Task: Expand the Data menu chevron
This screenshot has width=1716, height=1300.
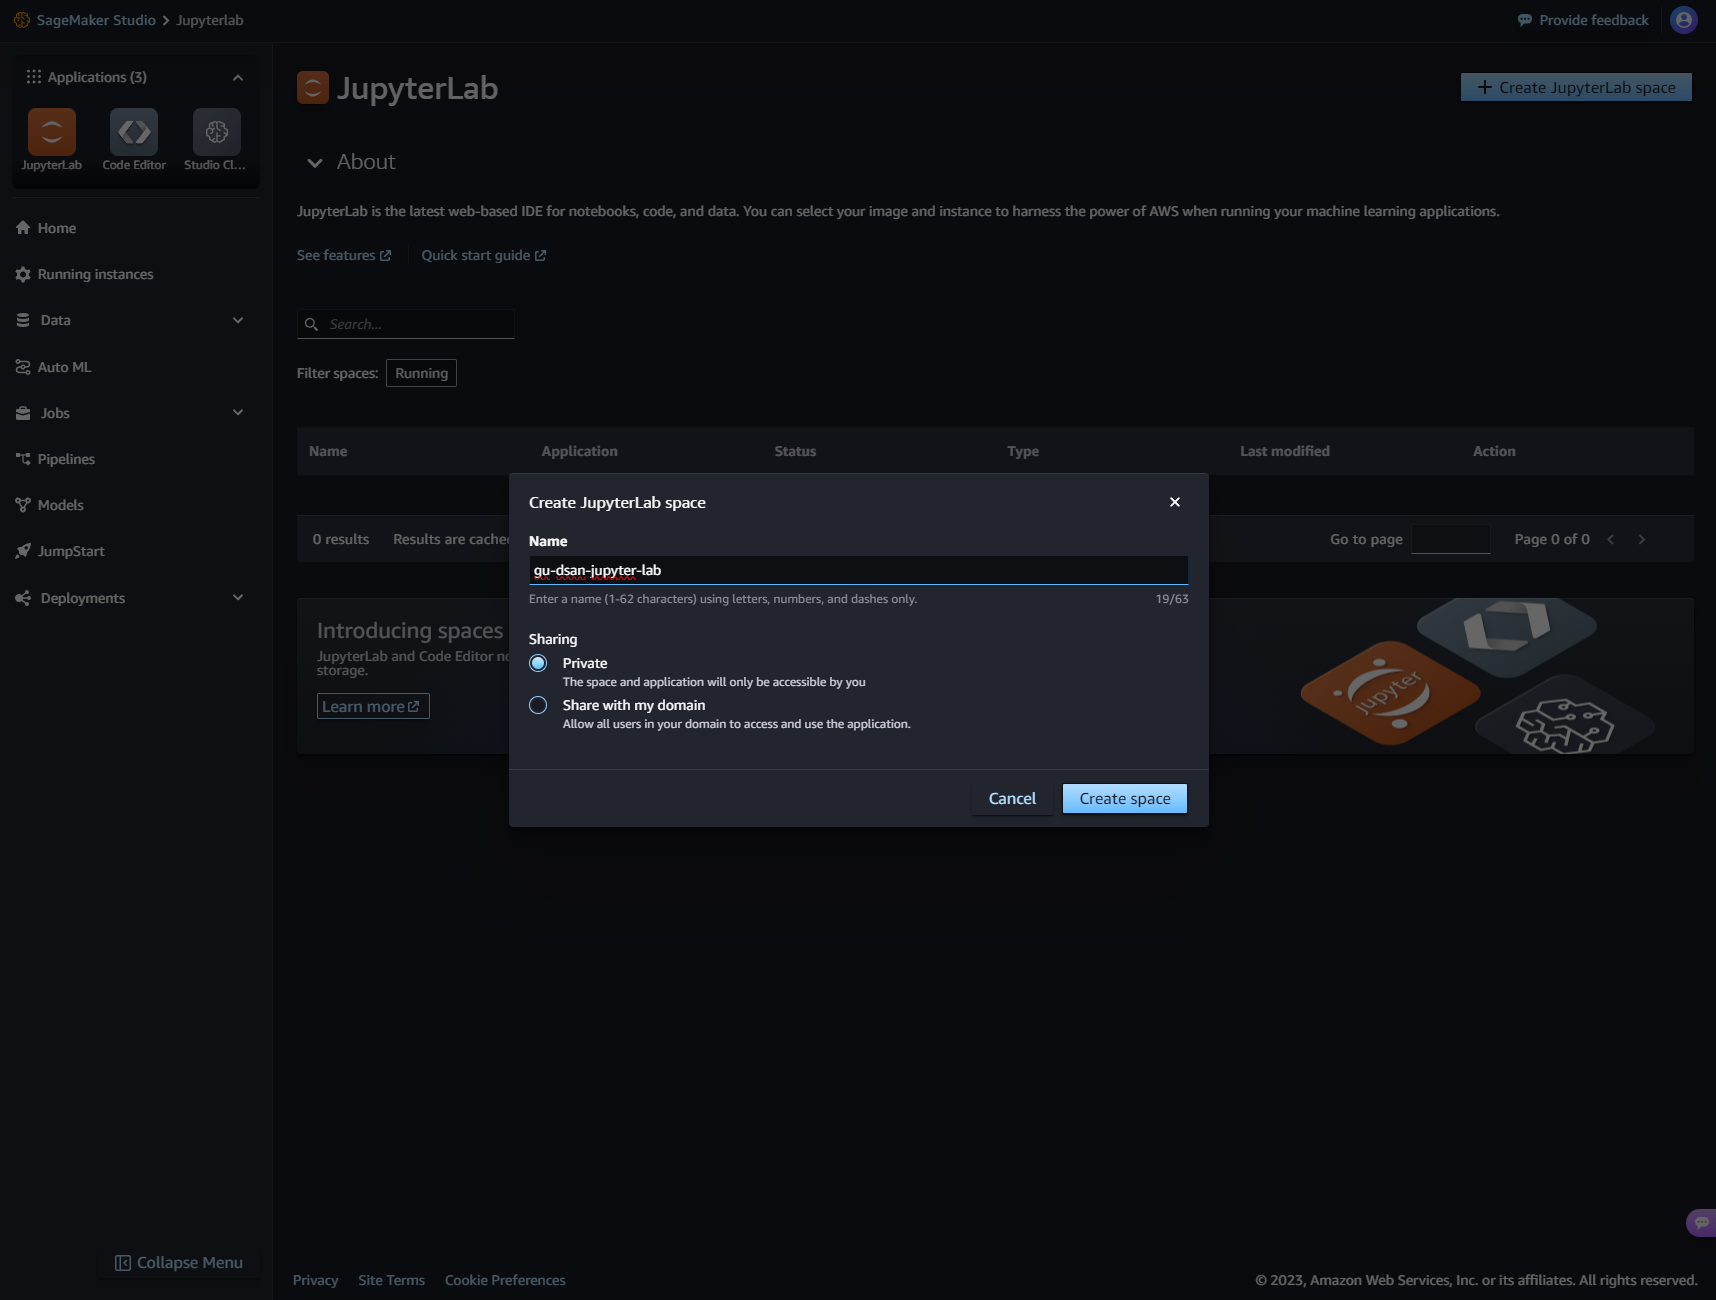Action: pos(238,320)
